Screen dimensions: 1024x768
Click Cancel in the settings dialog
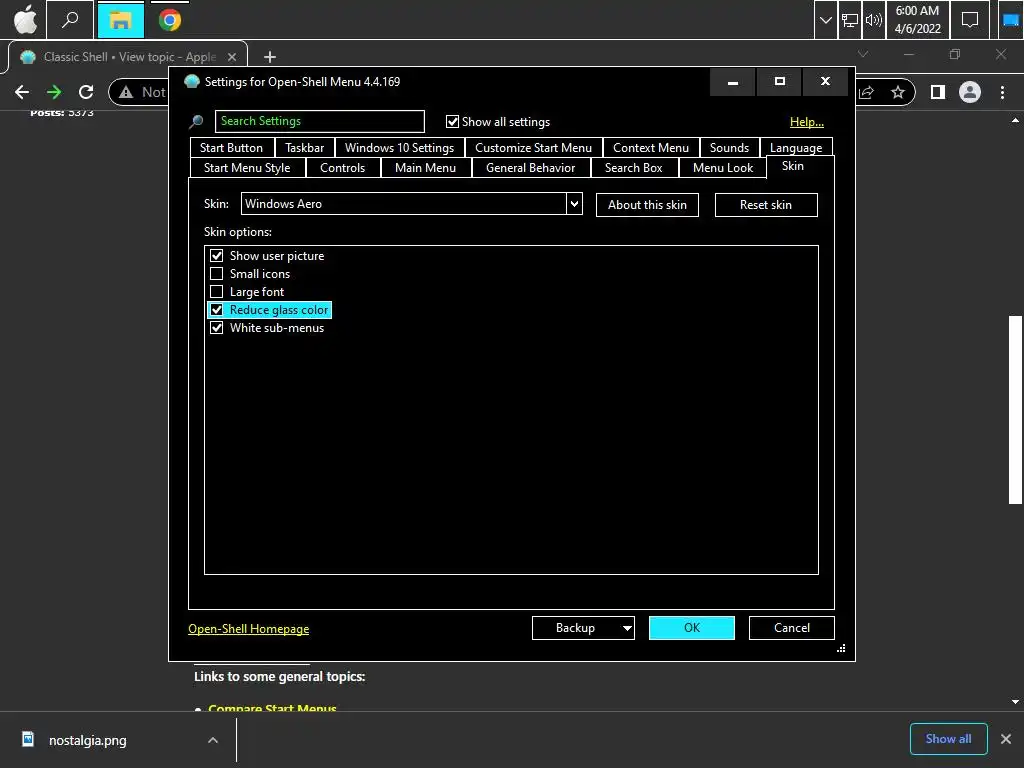tap(792, 628)
